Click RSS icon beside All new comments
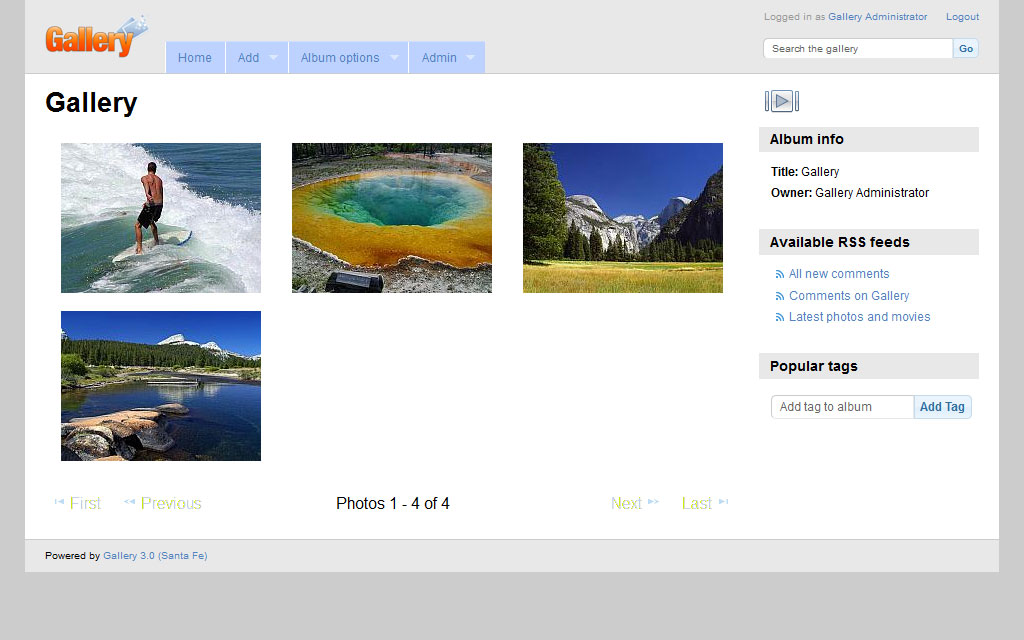Viewport: 1024px width, 640px height. 780,274
